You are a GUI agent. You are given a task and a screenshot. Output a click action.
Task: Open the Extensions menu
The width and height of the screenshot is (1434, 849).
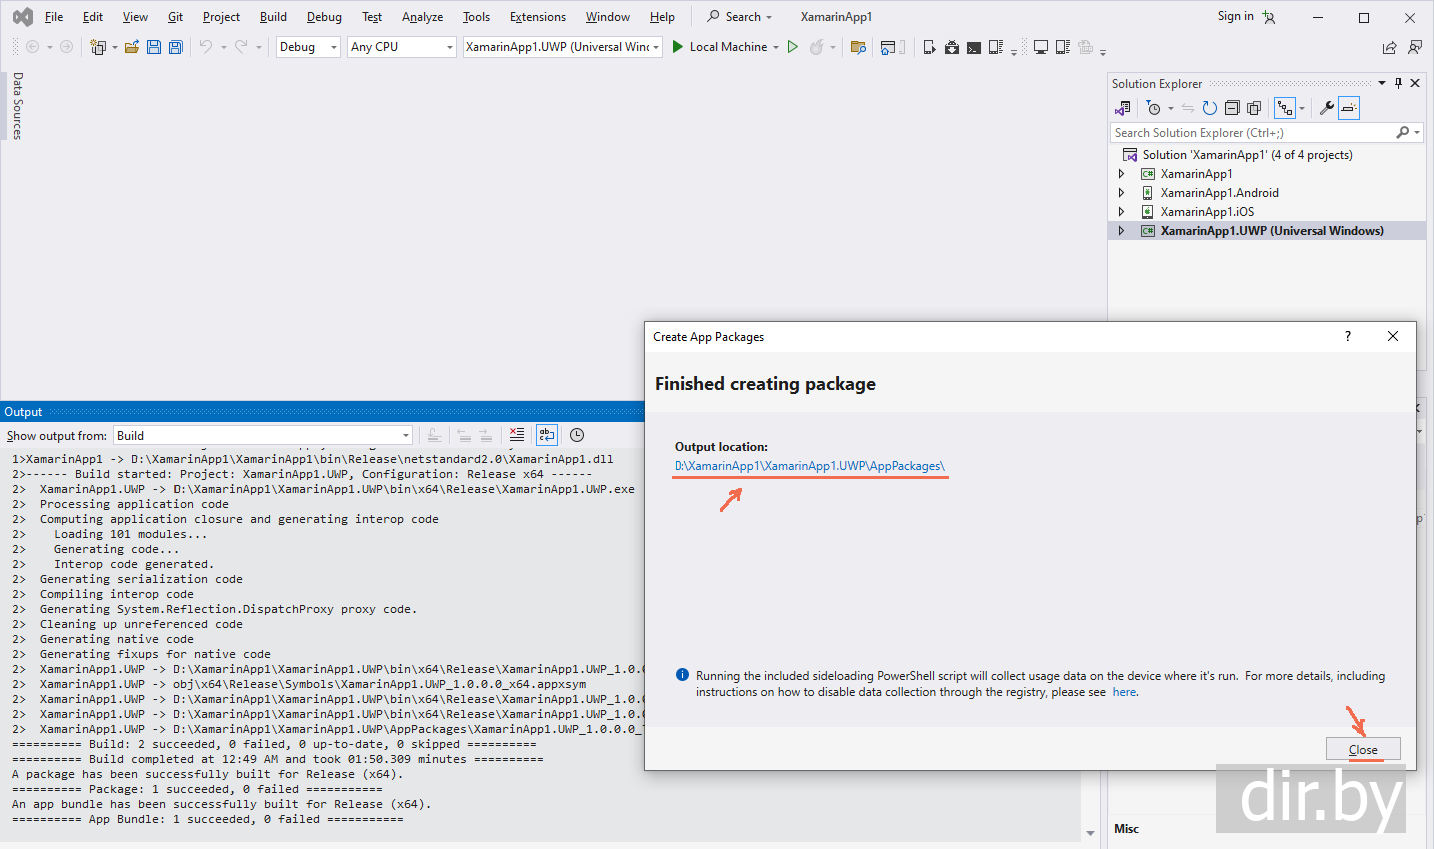(537, 17)
